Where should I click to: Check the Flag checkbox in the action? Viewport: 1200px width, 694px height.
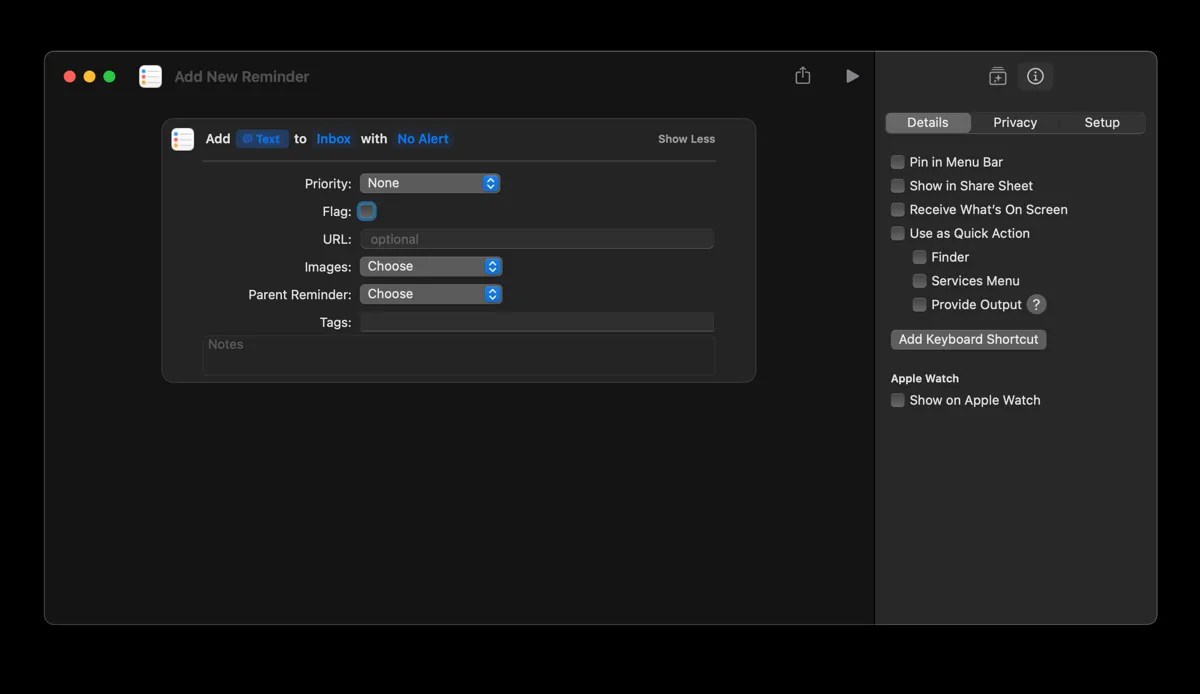point(366,211)
